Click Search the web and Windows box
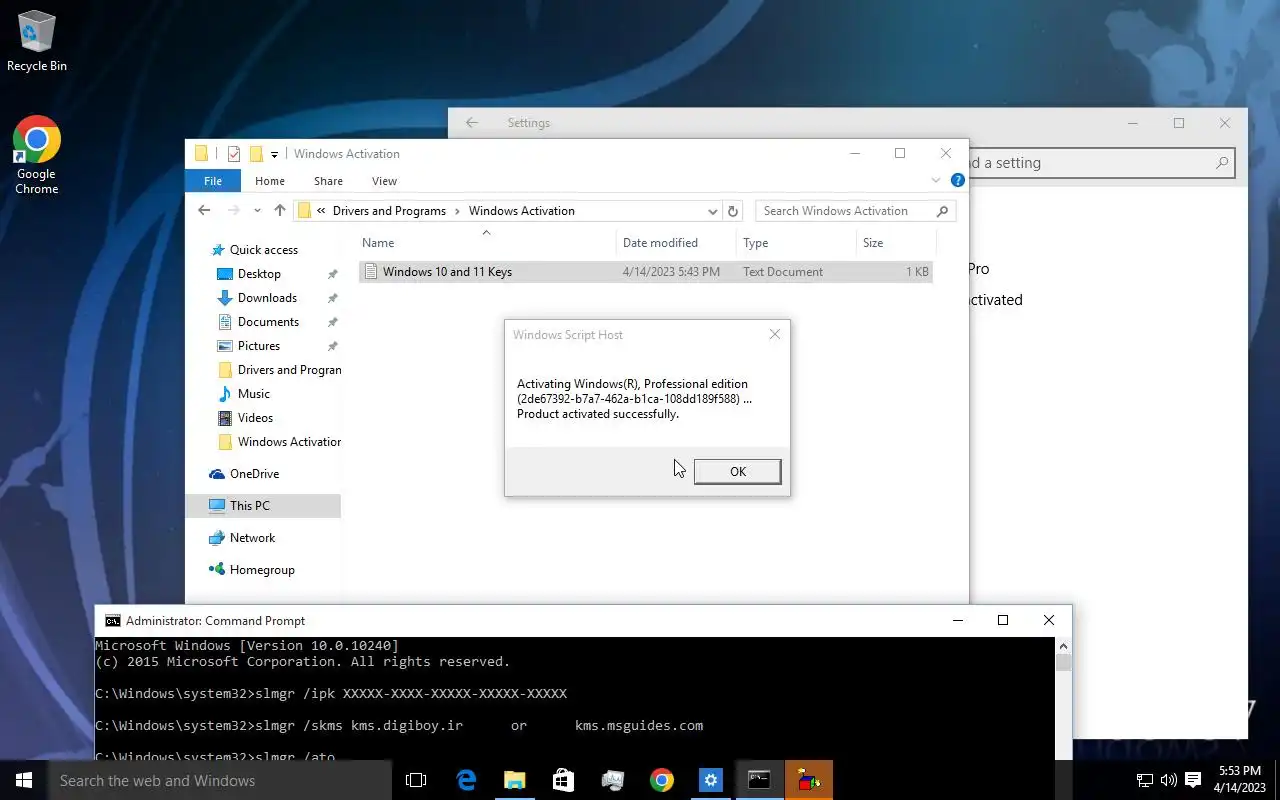The image size is (1280, 800). [x=220, y=780]
